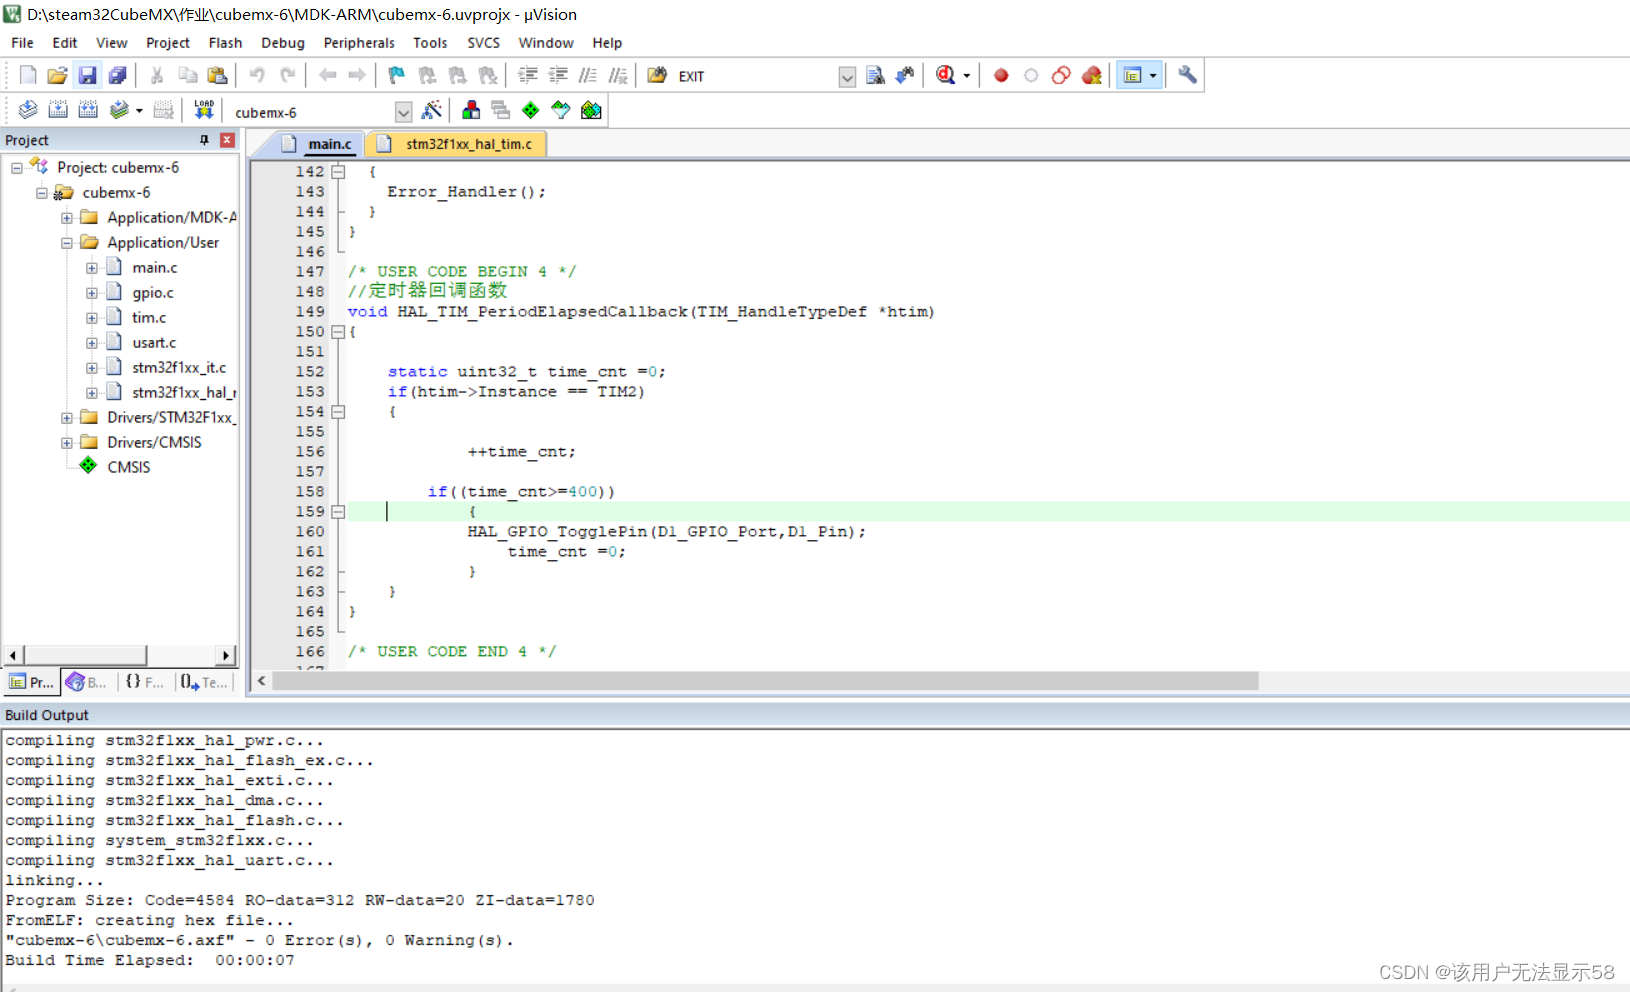Switch to the Templates tab in Project panel
This screenshot has height=992, width=1630.
(x=205, y=682)
